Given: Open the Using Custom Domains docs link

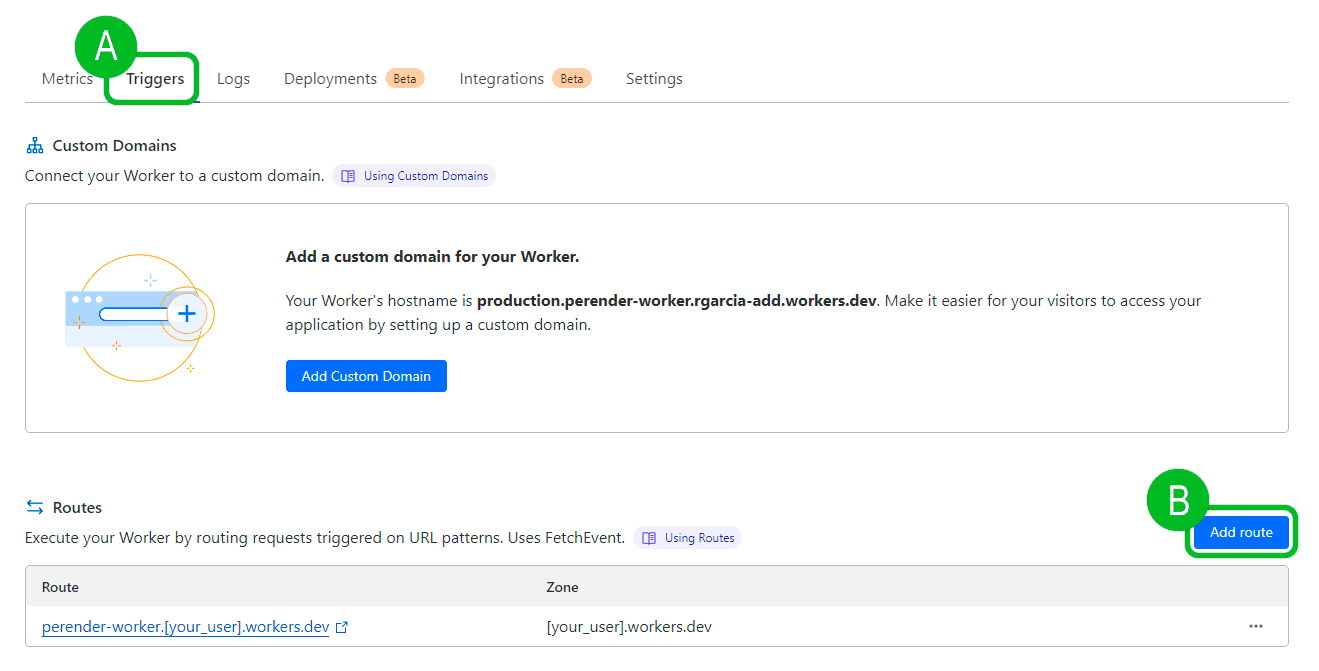Looking at the screenshot, I should coord(414,176).
